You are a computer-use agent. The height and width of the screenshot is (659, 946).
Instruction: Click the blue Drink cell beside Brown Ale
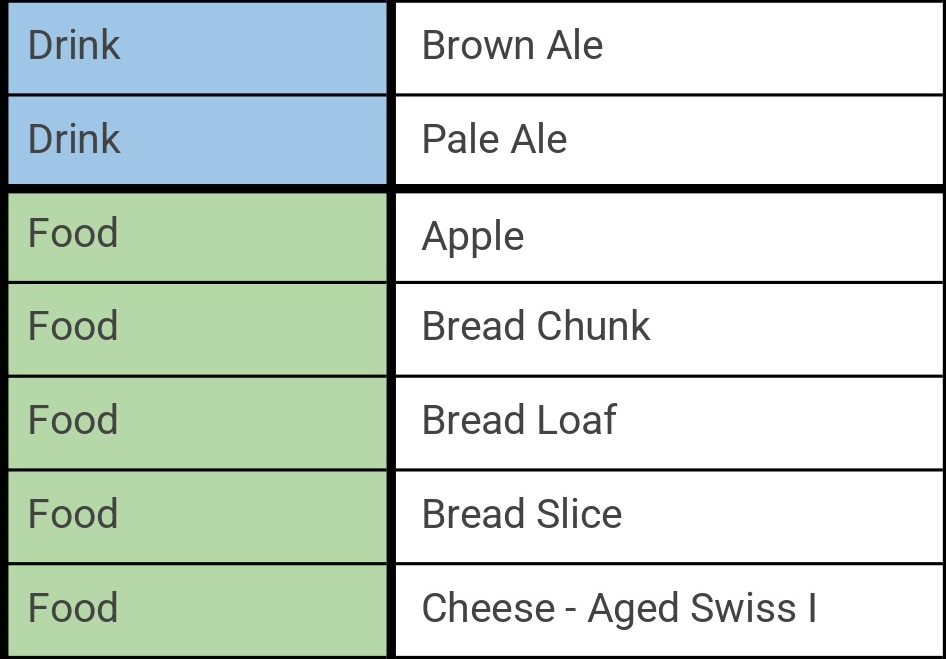(197, 47)
